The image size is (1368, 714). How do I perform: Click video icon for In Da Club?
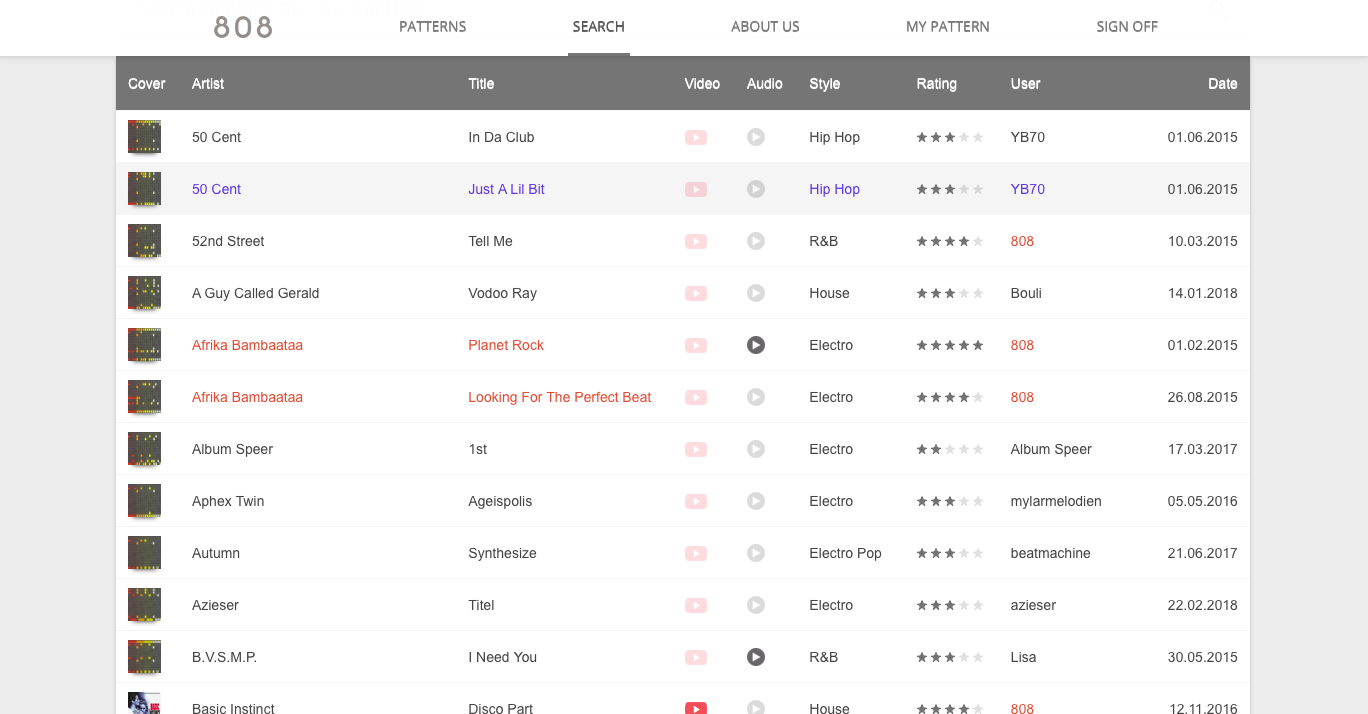point(696,137)
